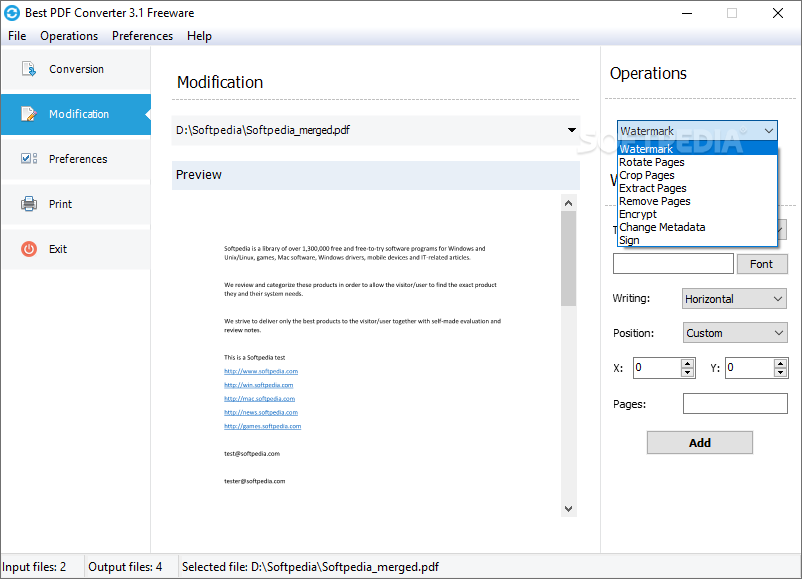The image size is (802, 579).
Task: Decrease the X value with down arrow
Action: coord(687,373)
